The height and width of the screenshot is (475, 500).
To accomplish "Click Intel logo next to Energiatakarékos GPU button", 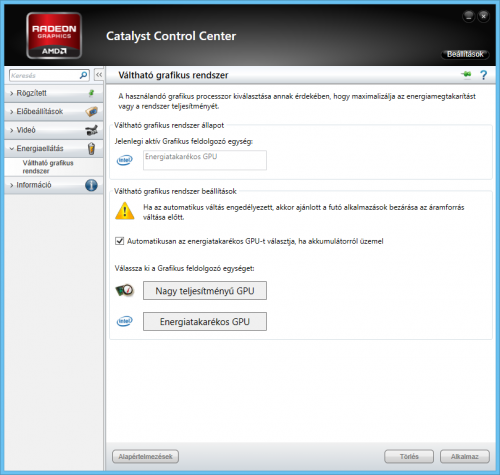I will pyautogui.click(x=125, y=321).
